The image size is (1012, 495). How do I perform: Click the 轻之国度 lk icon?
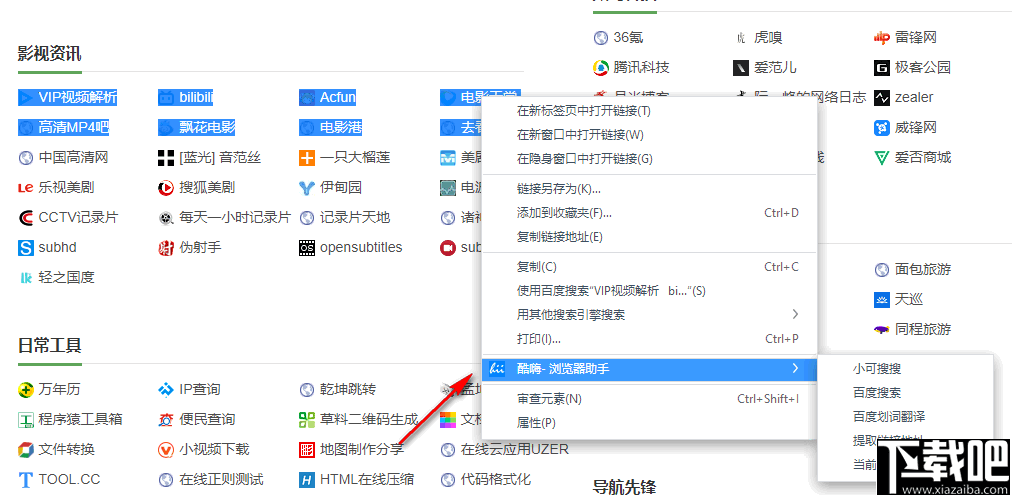click(26, 278)
